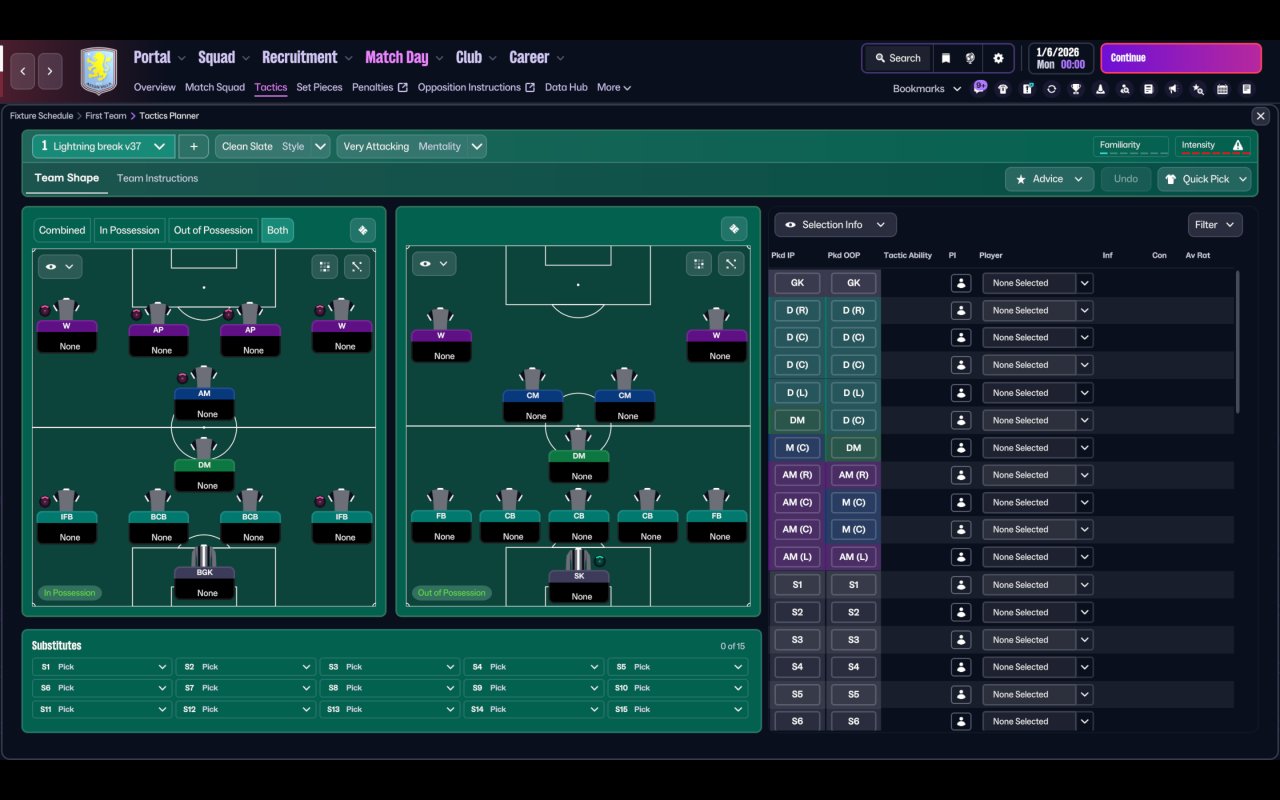1280x800 pixels.
Task: Click the tactic Familiarity progress bar
Action: [x=1131, y=146]
